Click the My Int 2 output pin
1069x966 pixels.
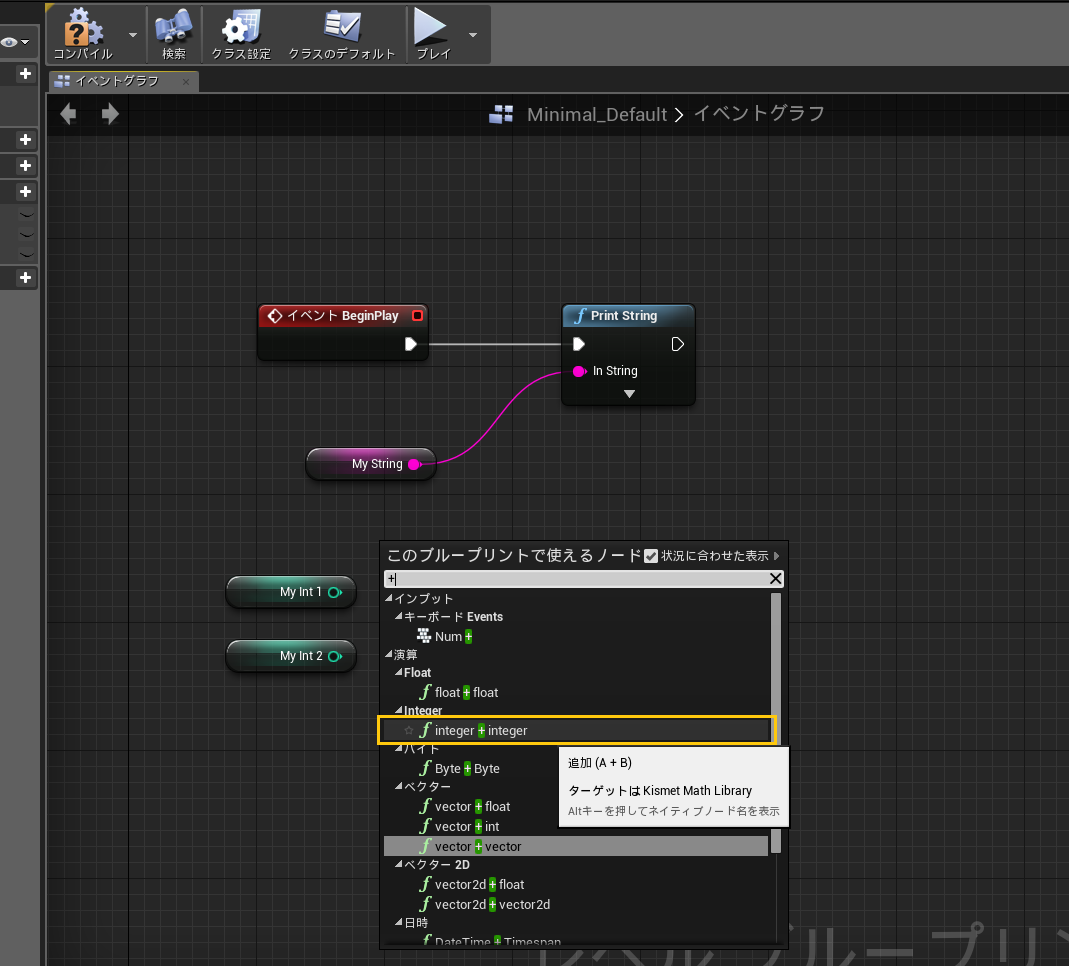click(335, 656)
